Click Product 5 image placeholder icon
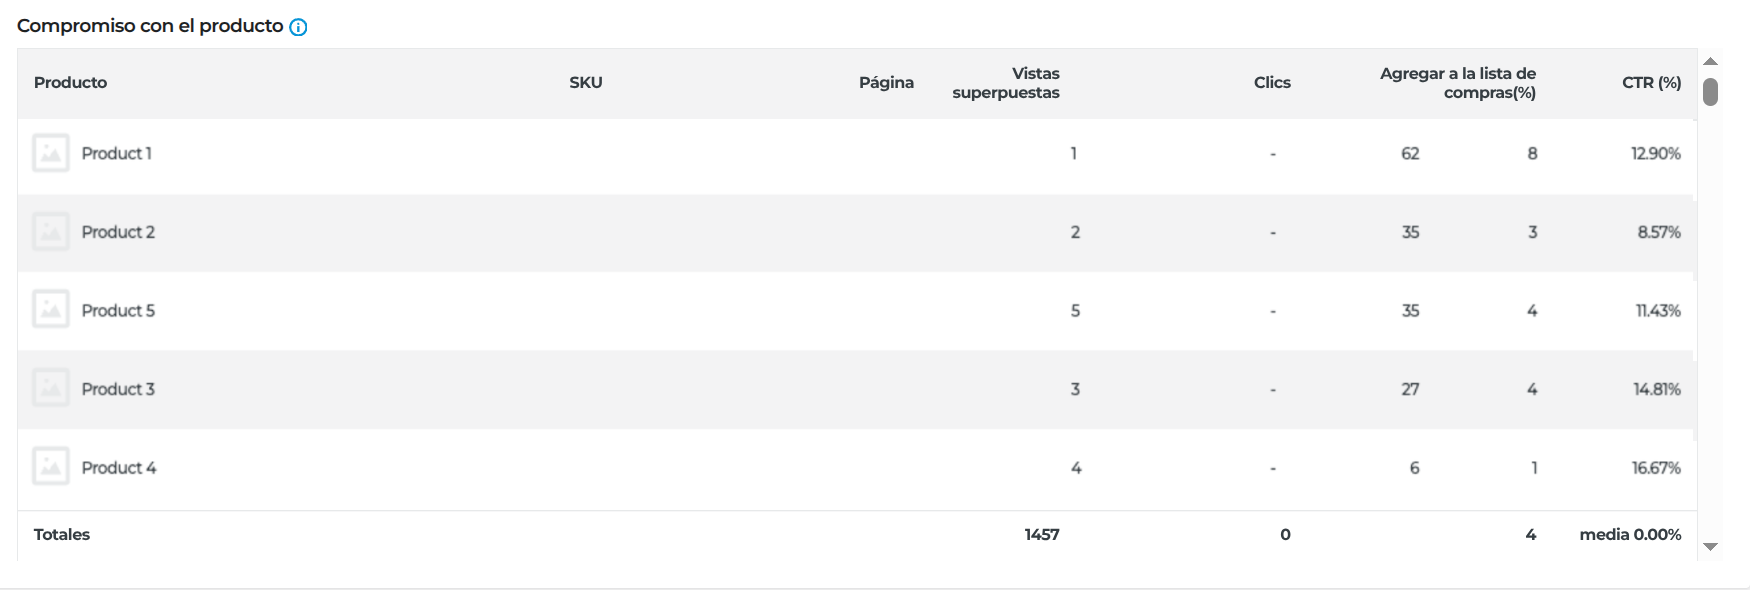 pyautogui.click(x=51, y=310)
